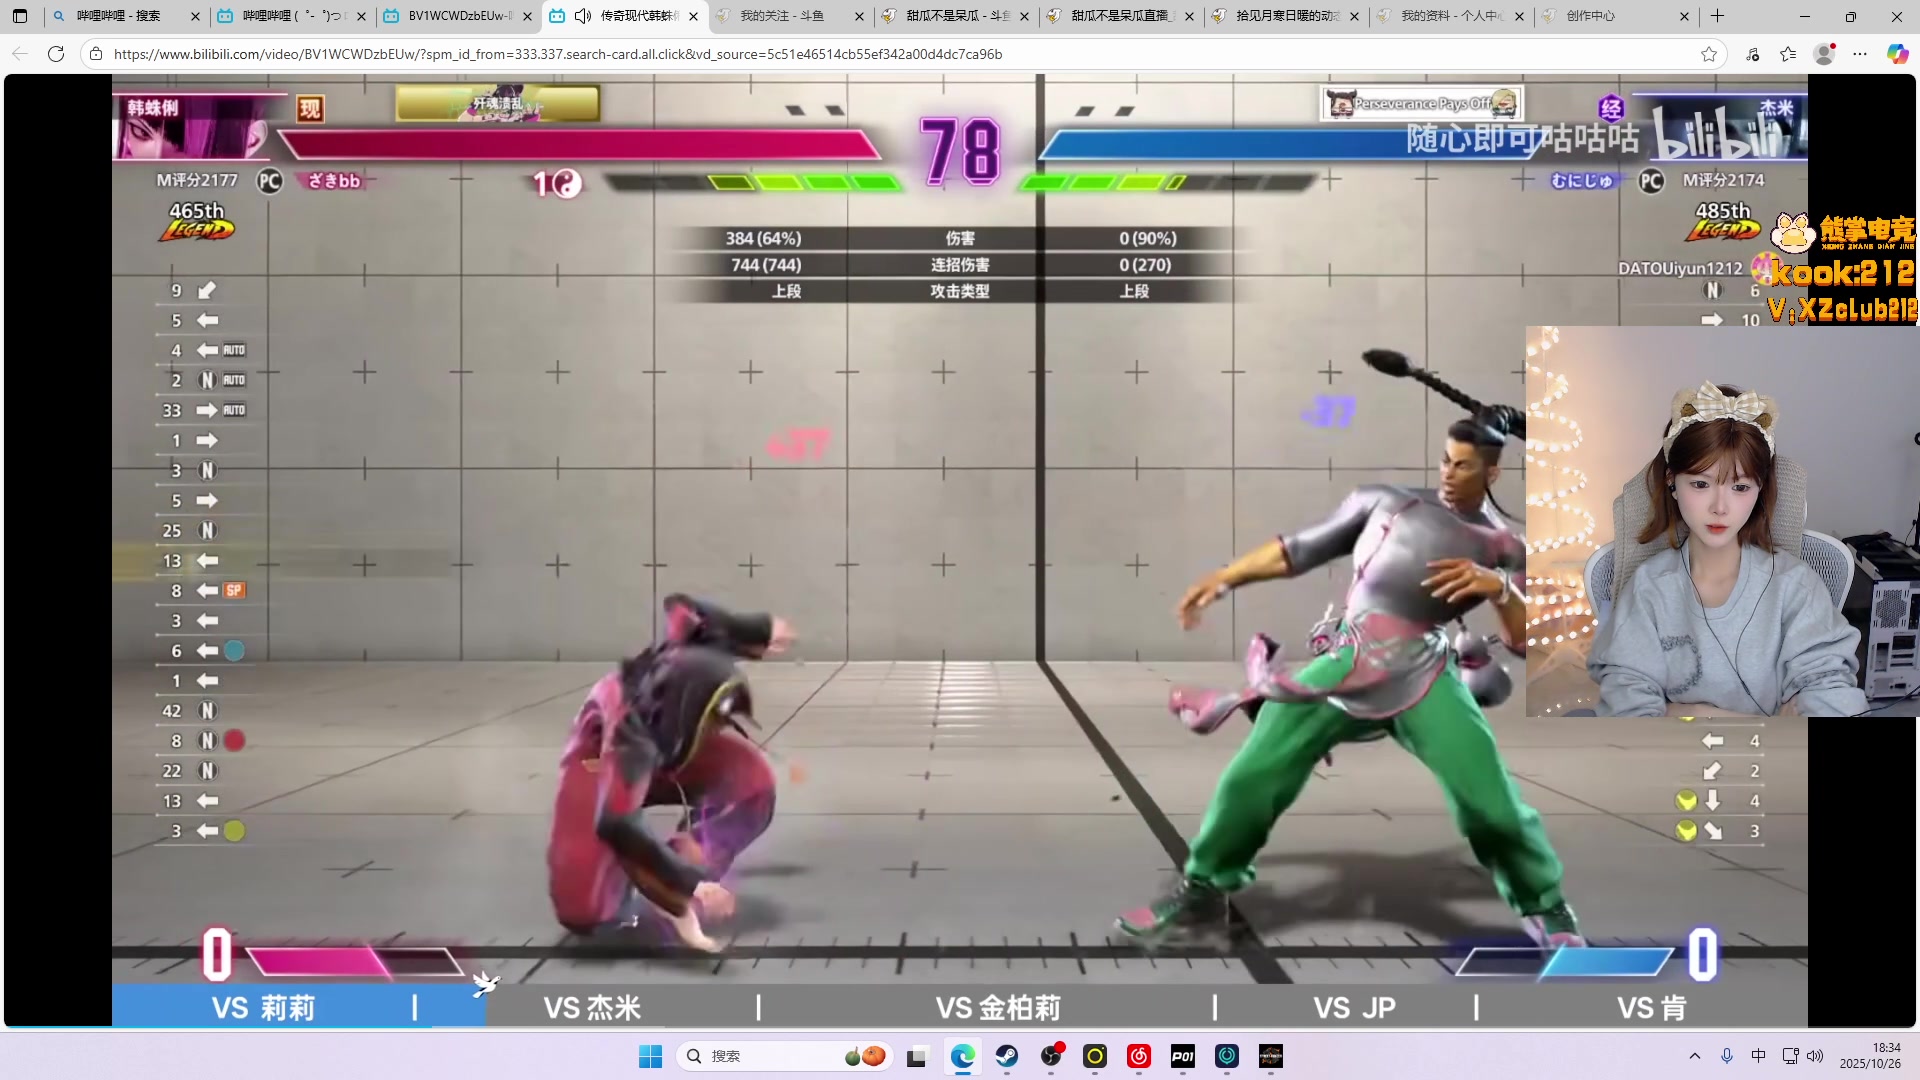Open the Windows Start menu

[x=651, y=1057]
